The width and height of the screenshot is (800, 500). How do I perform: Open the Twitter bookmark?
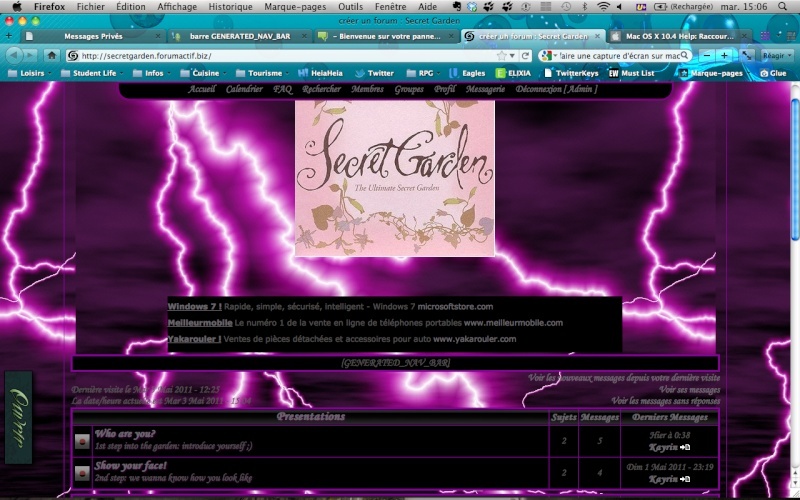375,73
